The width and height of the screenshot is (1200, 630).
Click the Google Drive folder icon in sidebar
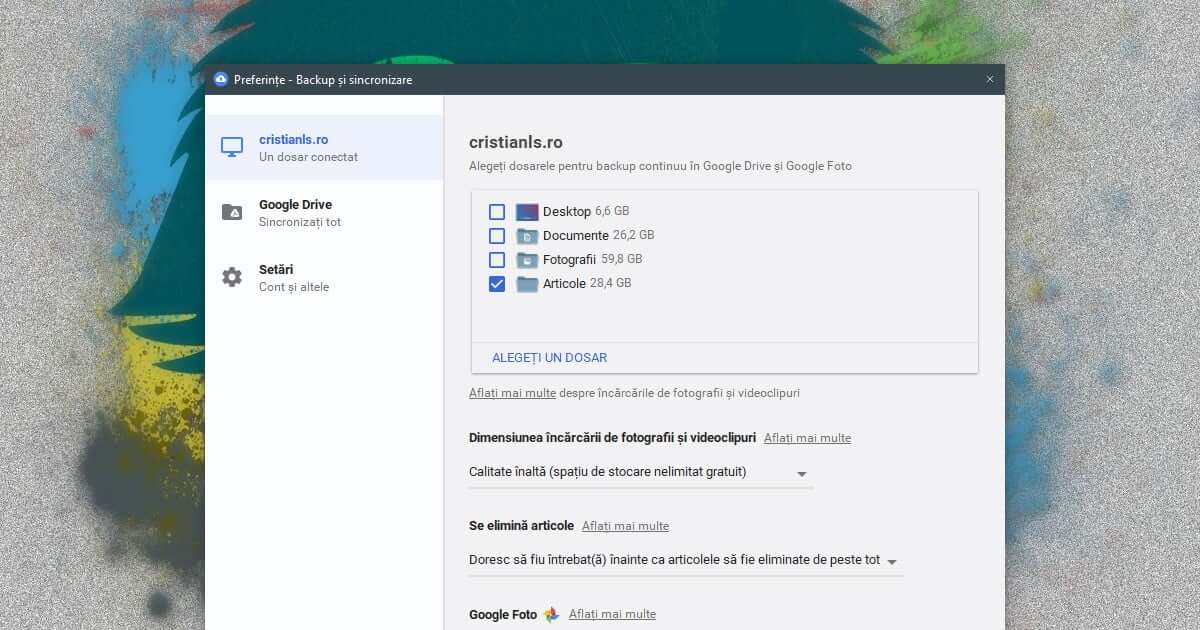[x=232, y=212]
